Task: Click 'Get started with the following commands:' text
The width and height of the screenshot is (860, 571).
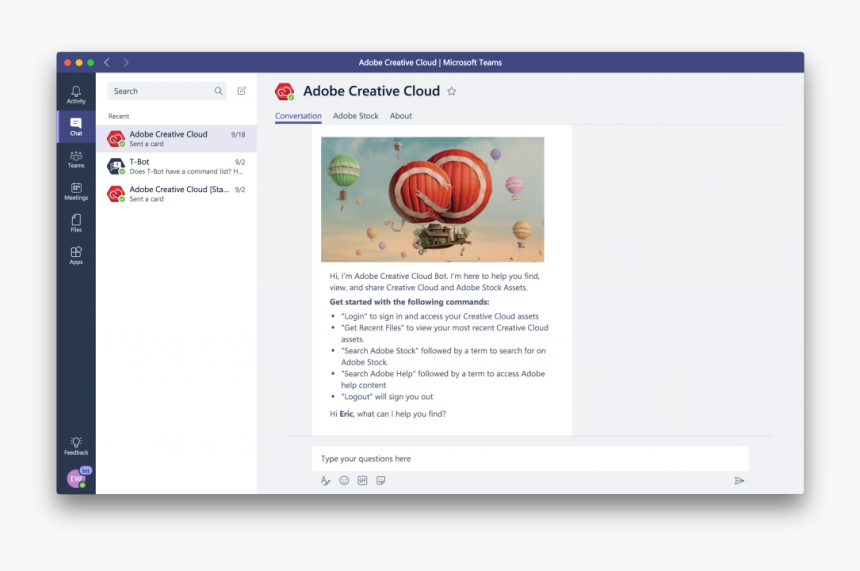Action: pyautogui.click(x=409, y=302)
